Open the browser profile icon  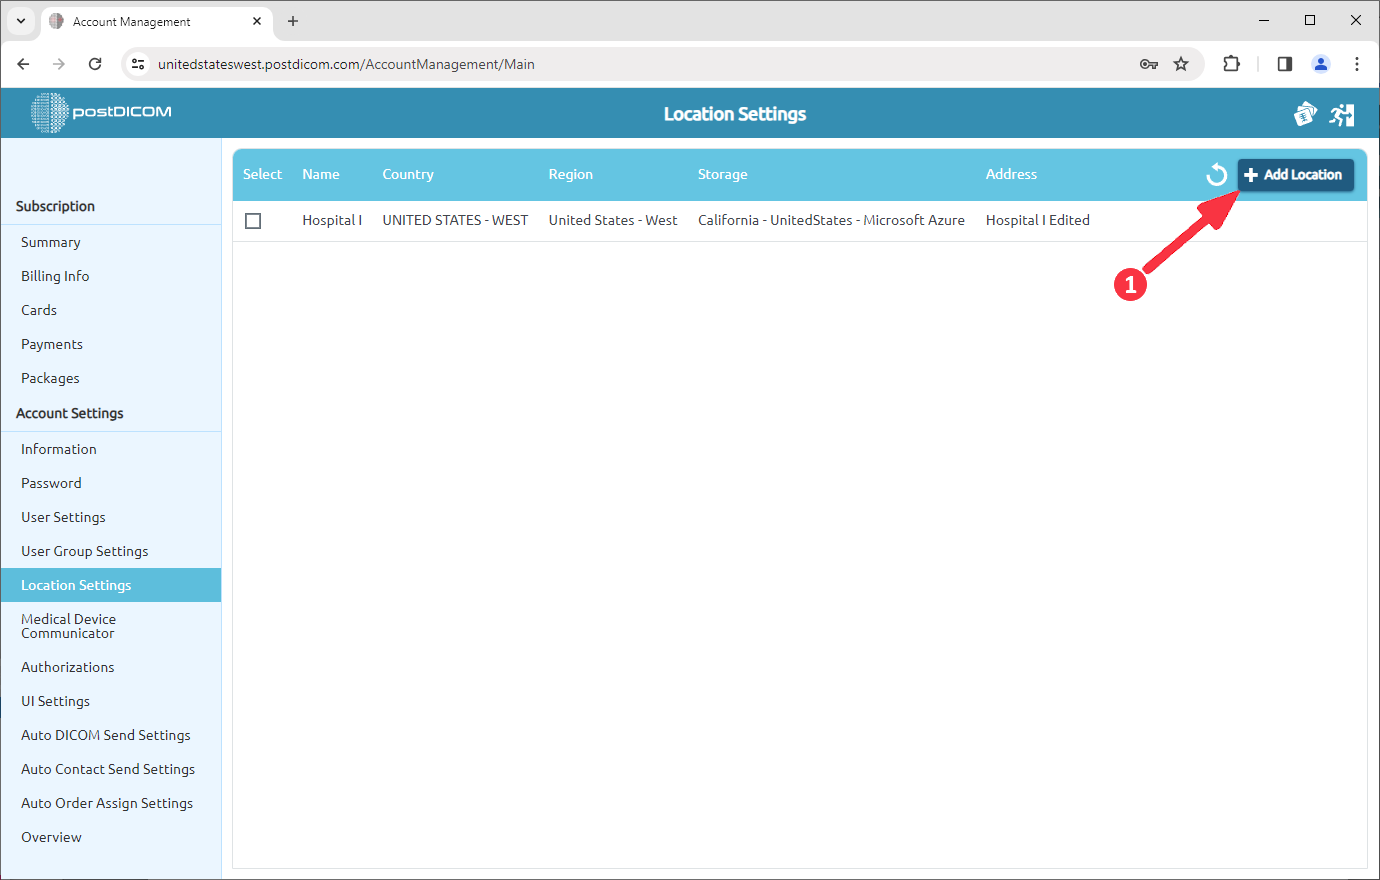(x=1321, y=63)
